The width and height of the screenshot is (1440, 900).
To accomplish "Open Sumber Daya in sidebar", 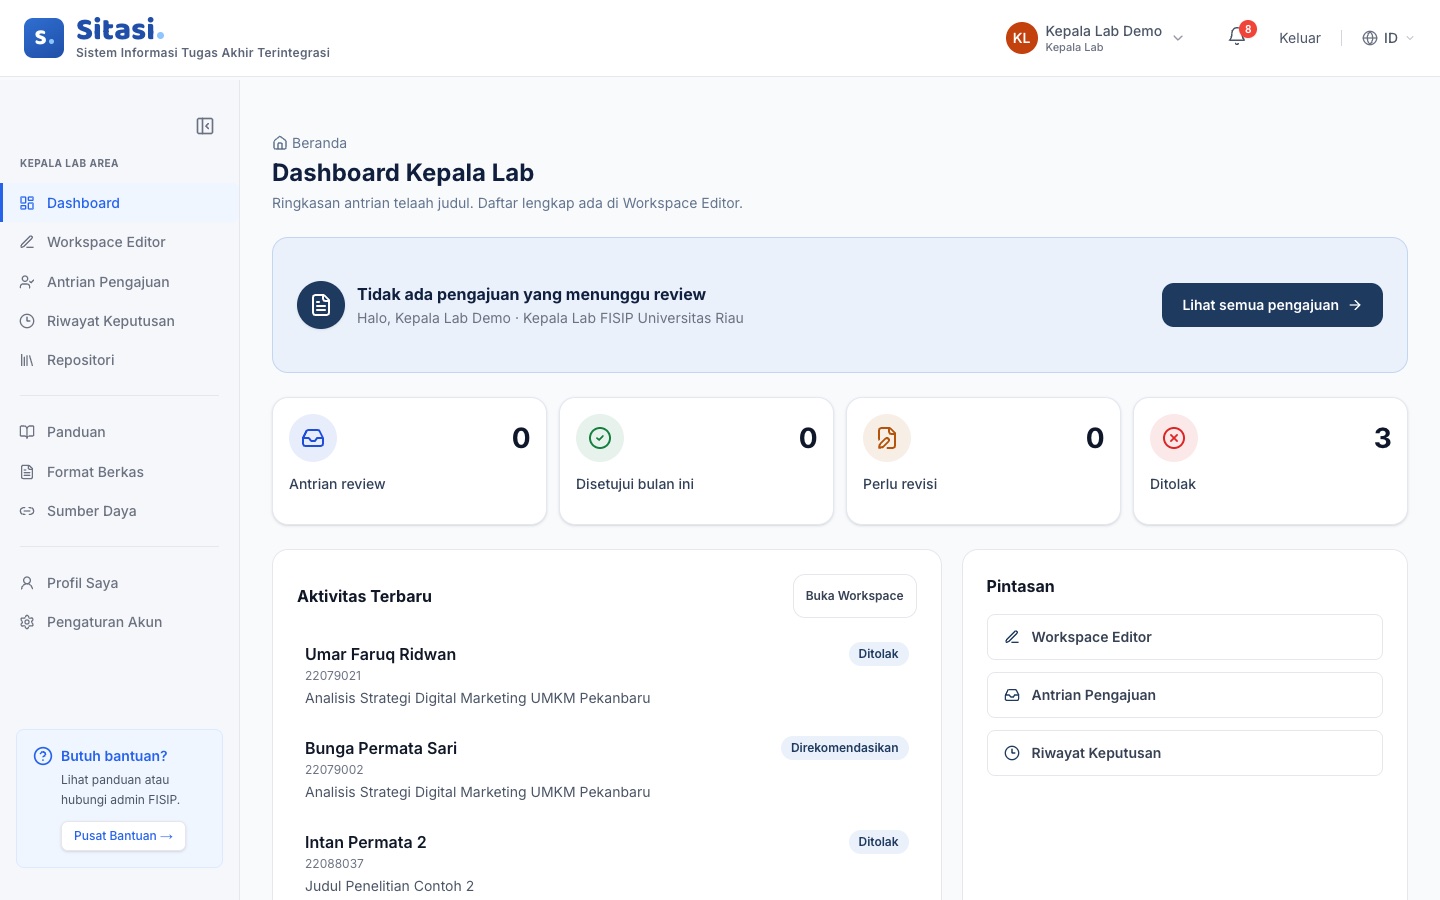I will tap(119, 511).
